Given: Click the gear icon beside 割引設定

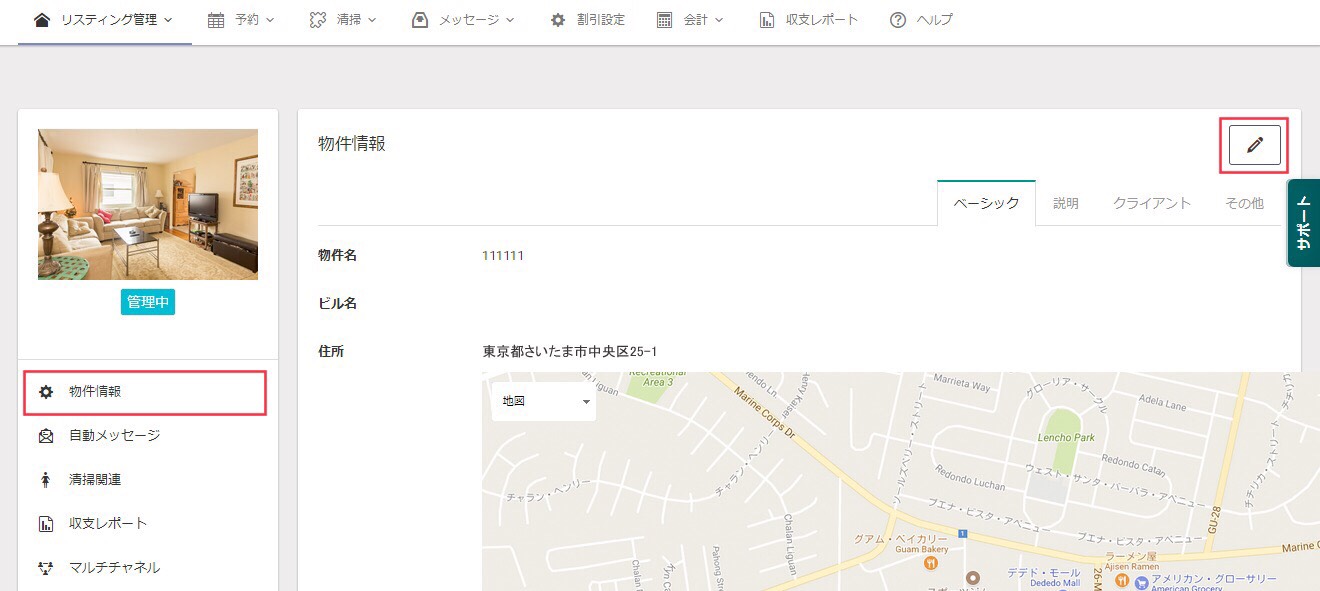Looking at the screenshot, I should 558,19.
